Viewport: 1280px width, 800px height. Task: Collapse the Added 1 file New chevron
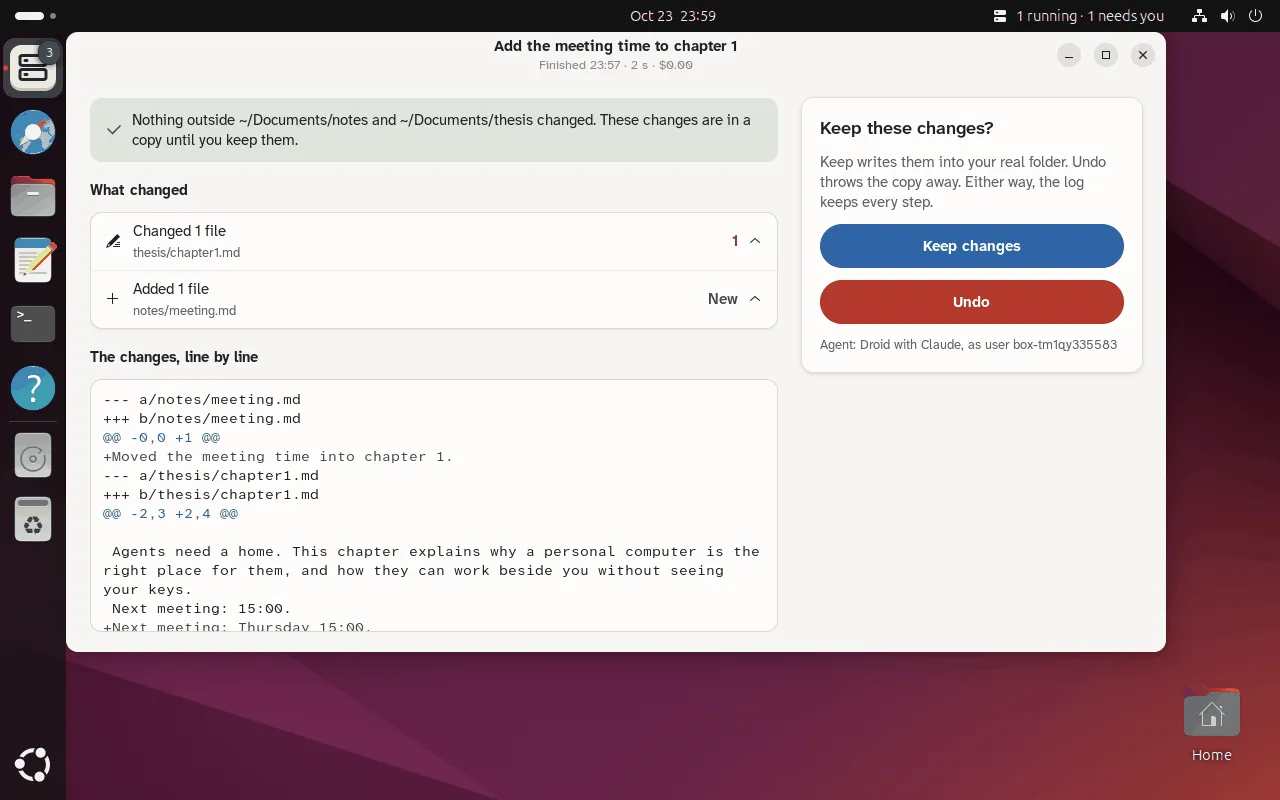point(755,299)
